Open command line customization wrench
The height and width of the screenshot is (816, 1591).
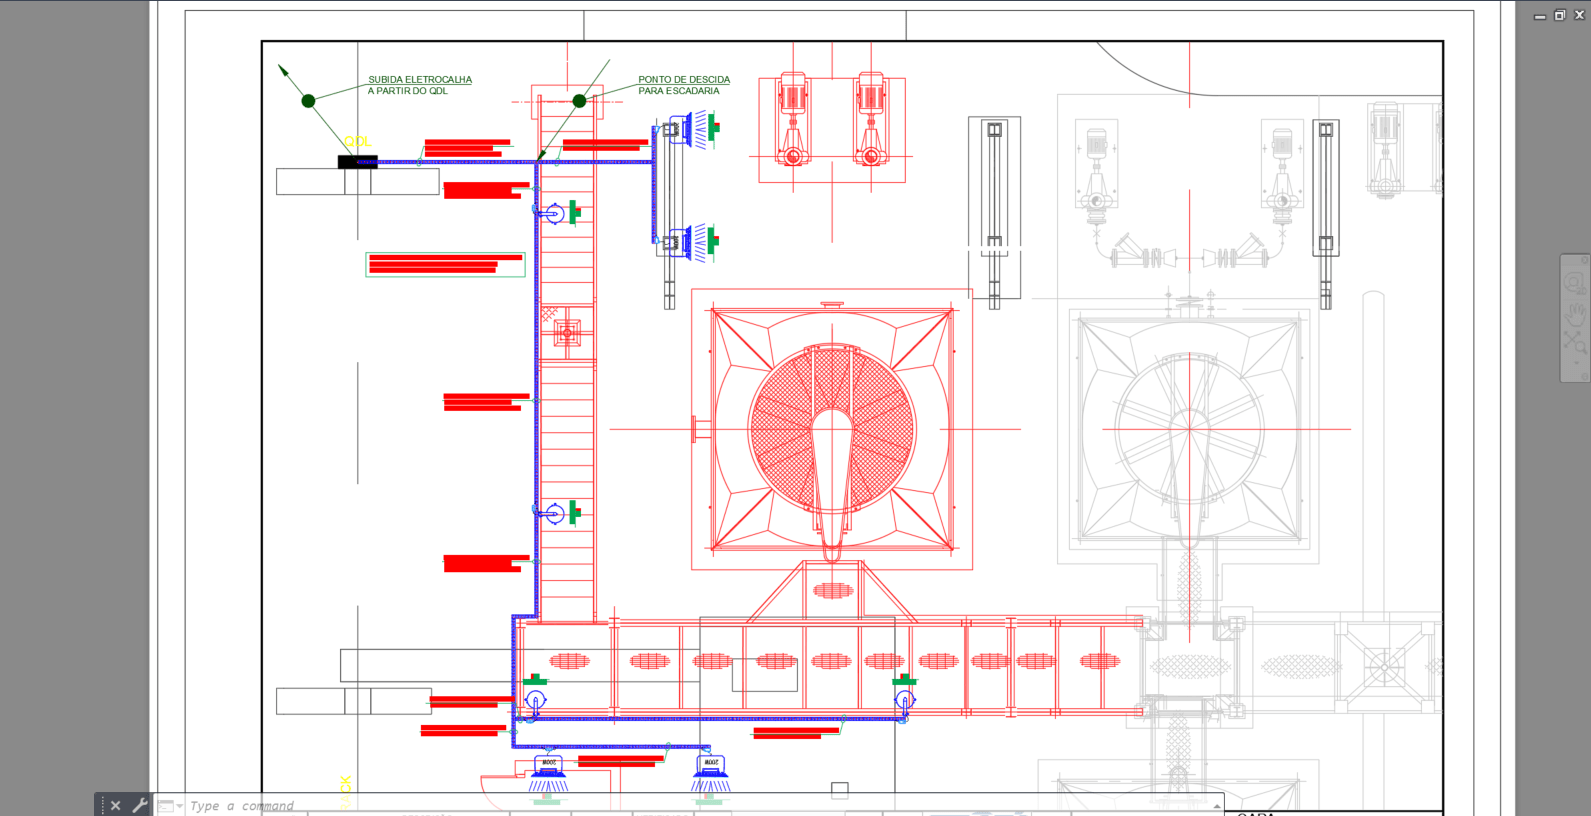coord(140,805)
